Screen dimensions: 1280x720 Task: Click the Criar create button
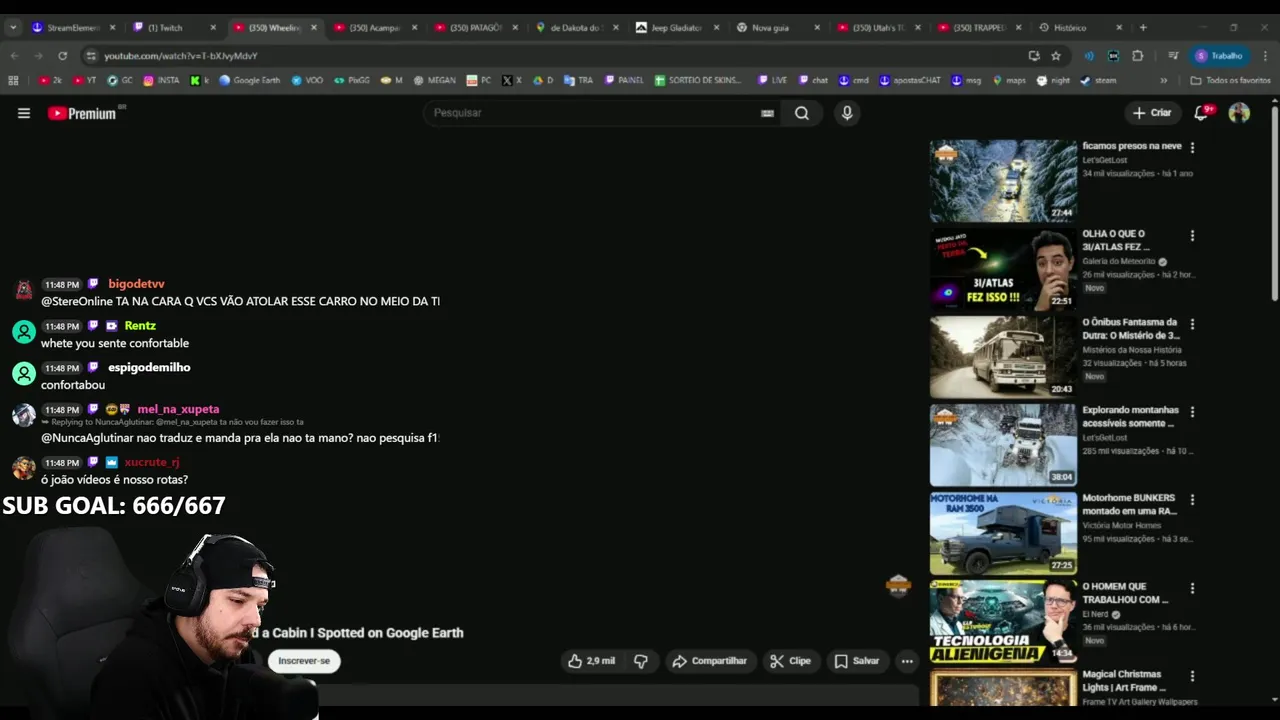click(1151, 113)
